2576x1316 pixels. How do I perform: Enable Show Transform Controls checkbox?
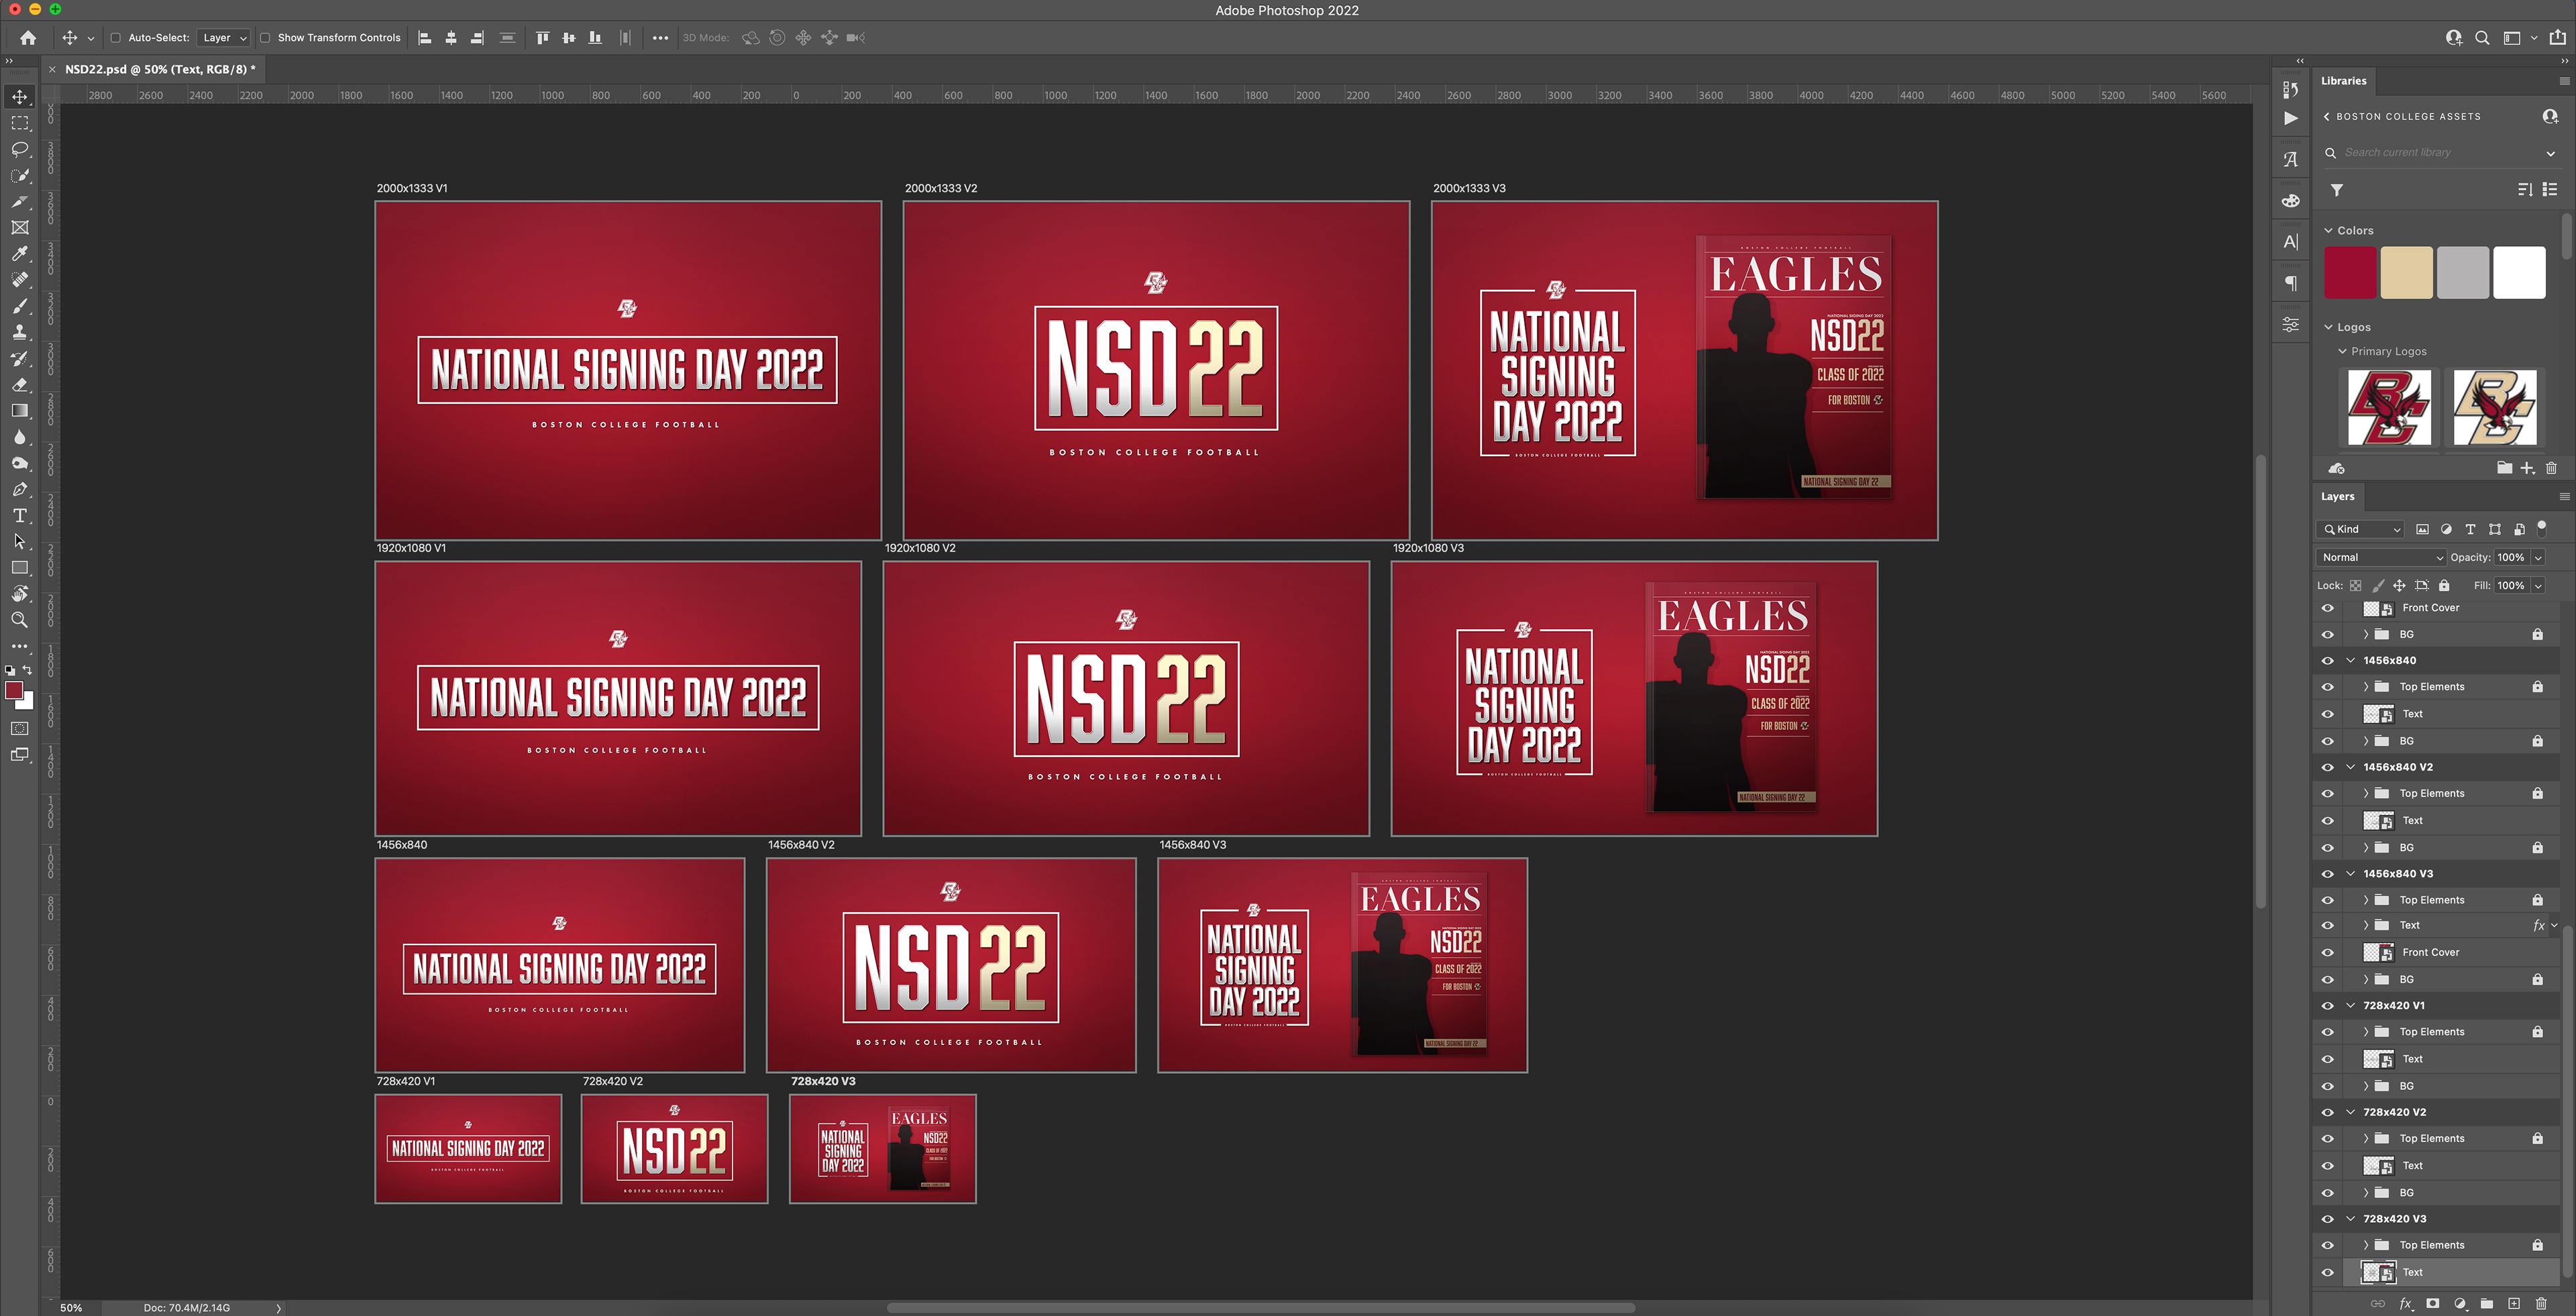265,38
